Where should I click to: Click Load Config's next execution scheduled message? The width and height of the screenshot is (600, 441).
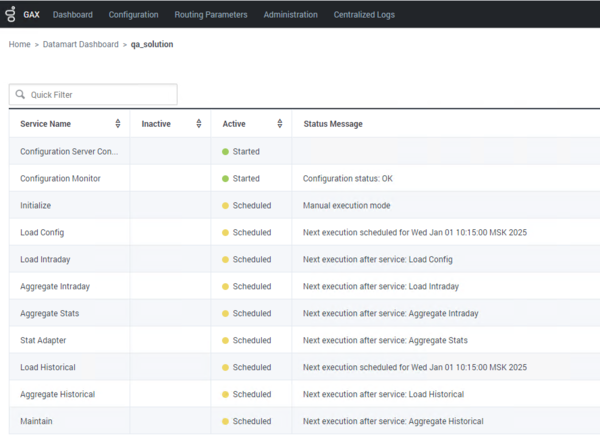[x=415, y=232]
